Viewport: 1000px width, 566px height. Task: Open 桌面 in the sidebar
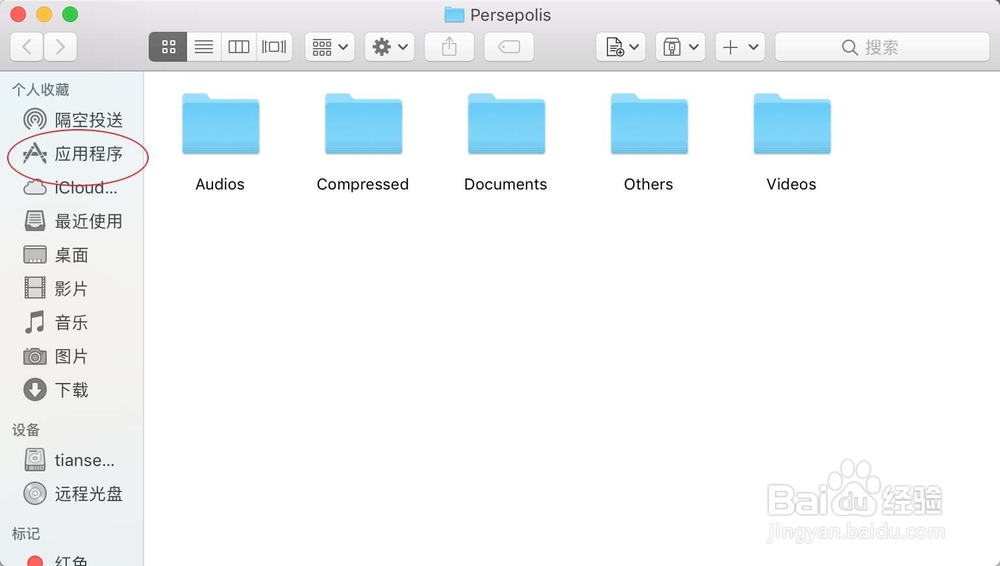56,255
